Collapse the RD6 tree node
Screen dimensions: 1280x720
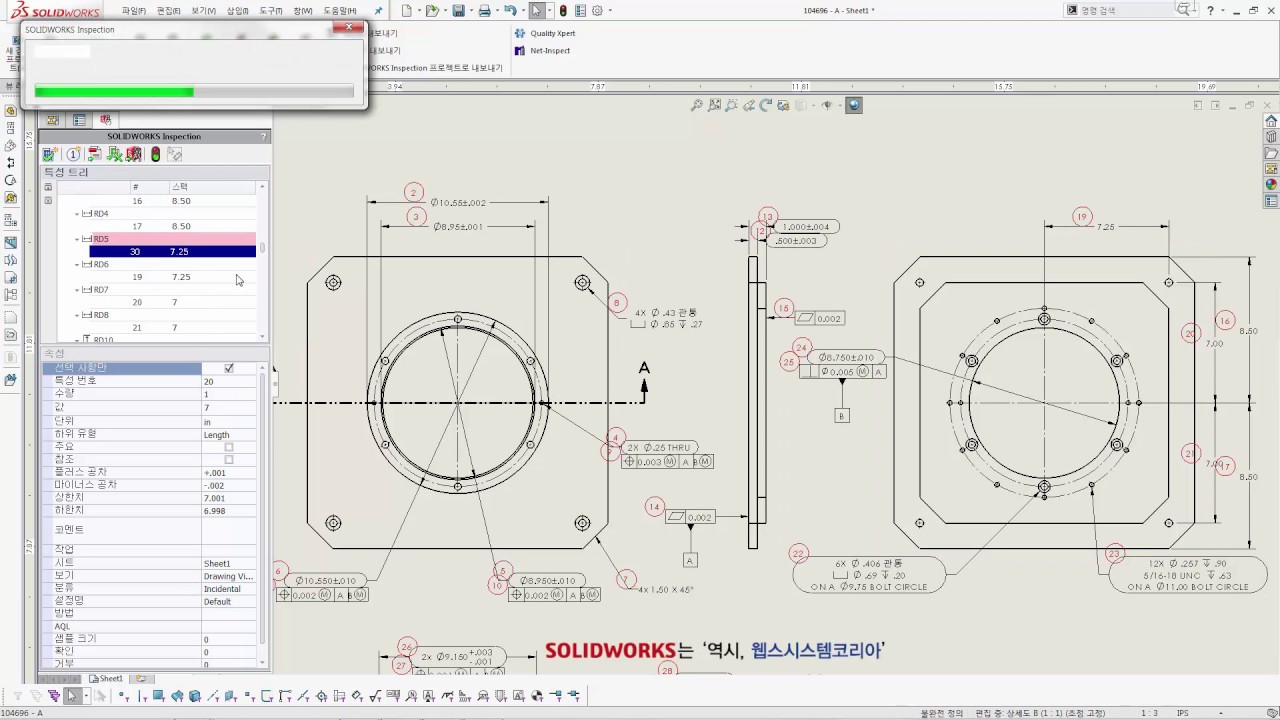coord(77,264)
